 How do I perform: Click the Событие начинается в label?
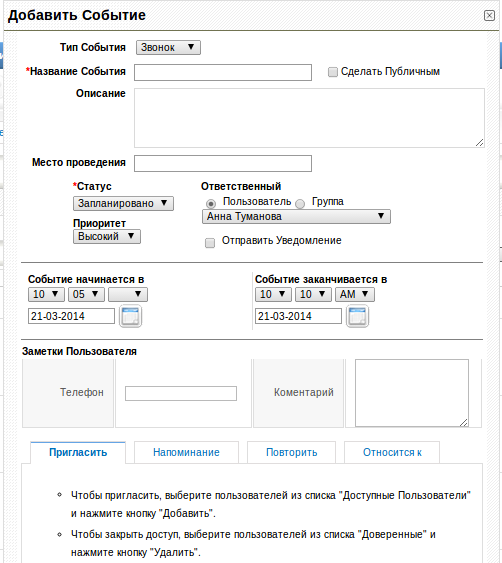pyautogui.click(x=86, y=279)
